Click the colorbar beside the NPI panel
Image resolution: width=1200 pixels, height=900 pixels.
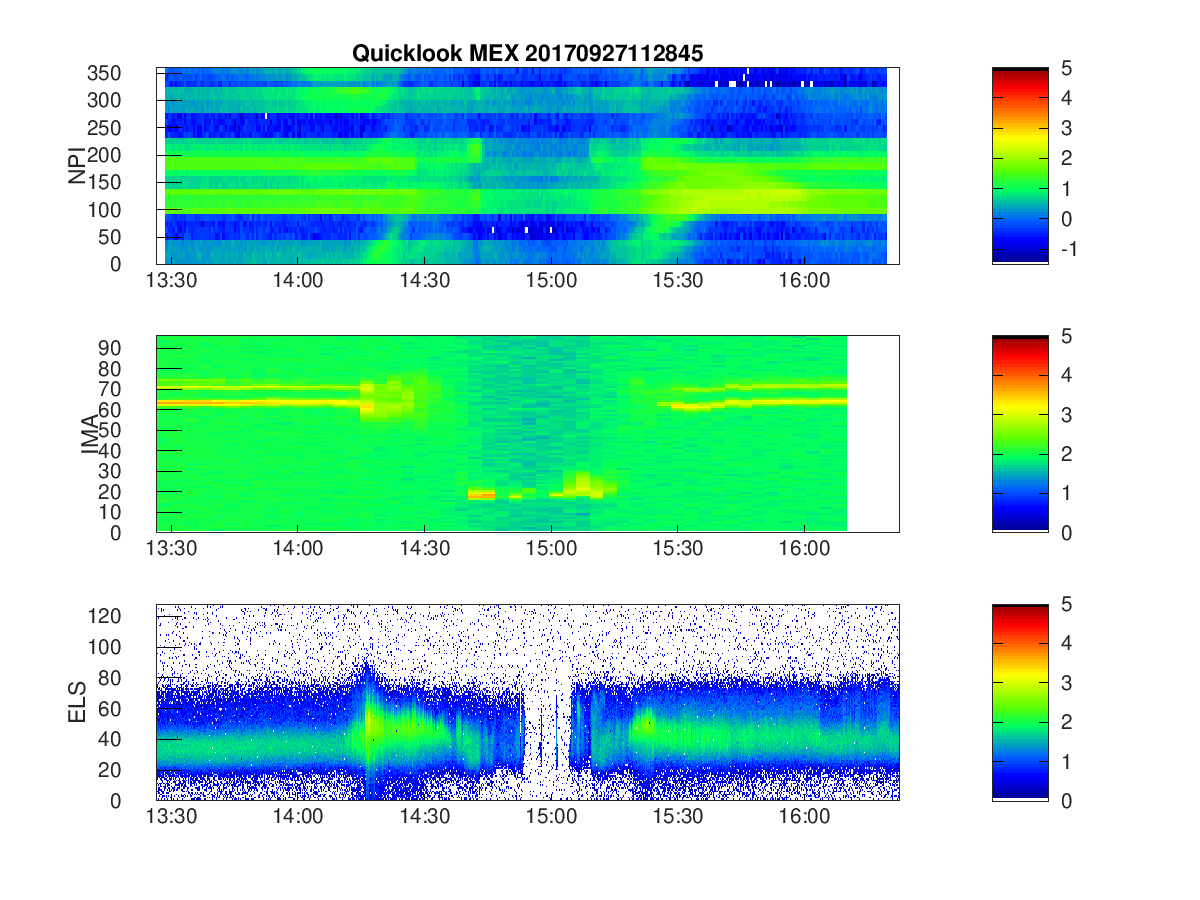click(x=1020, y=166)
